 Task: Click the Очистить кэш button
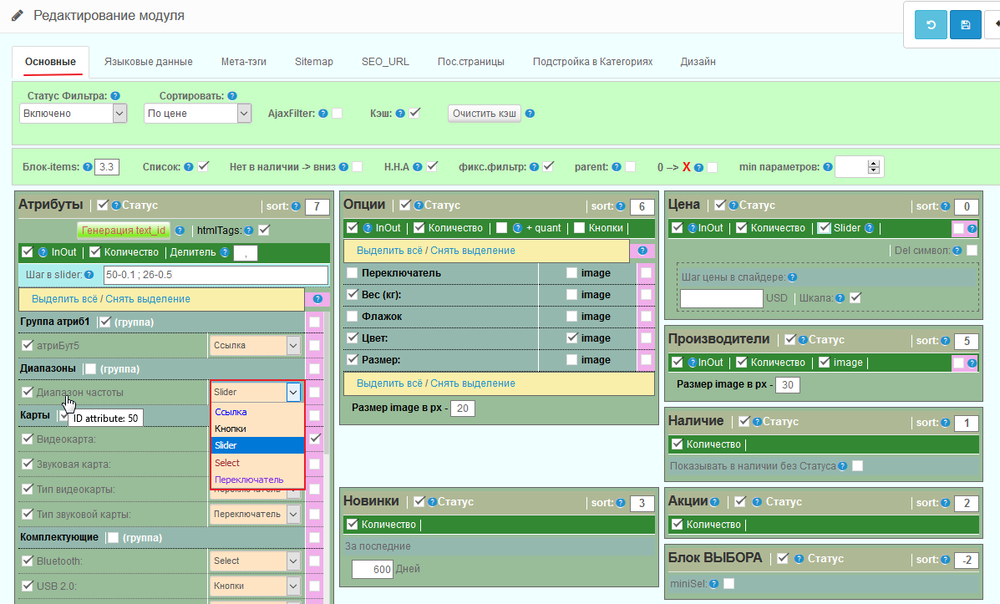(x=484, y=114)
